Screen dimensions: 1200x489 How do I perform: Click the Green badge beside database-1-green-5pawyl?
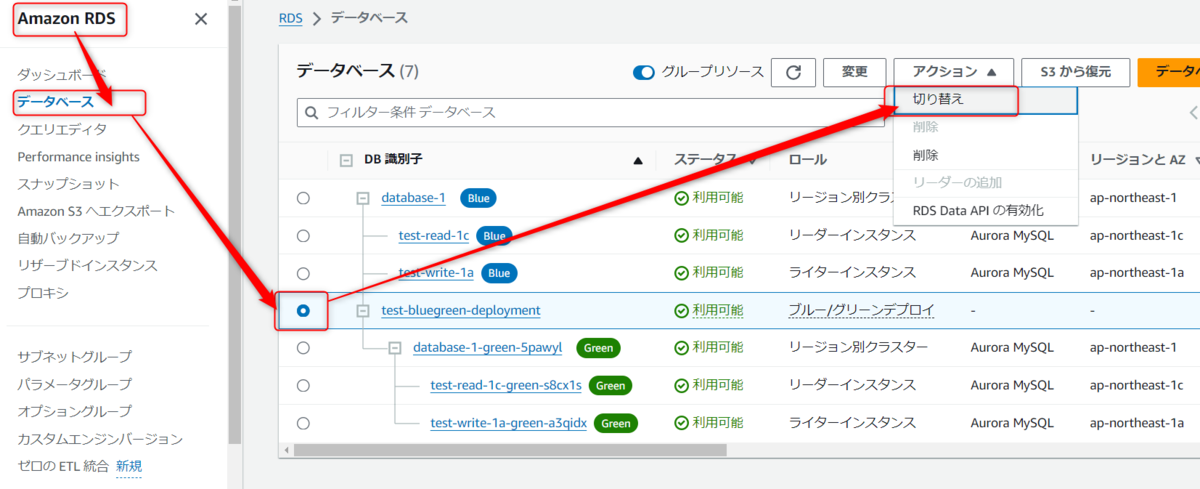click(598, 348)
